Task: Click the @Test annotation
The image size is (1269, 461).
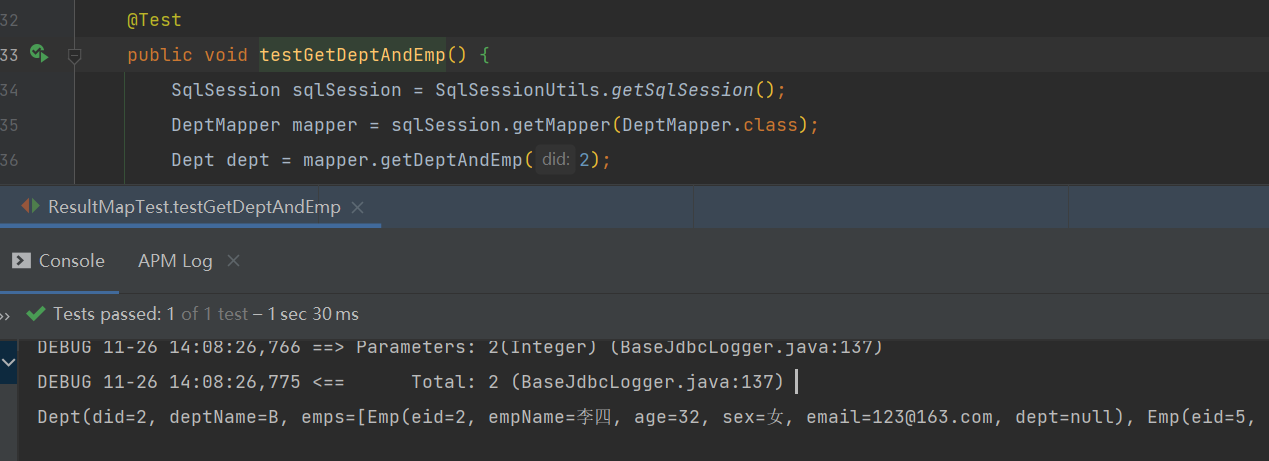Action: coord(154,19)
